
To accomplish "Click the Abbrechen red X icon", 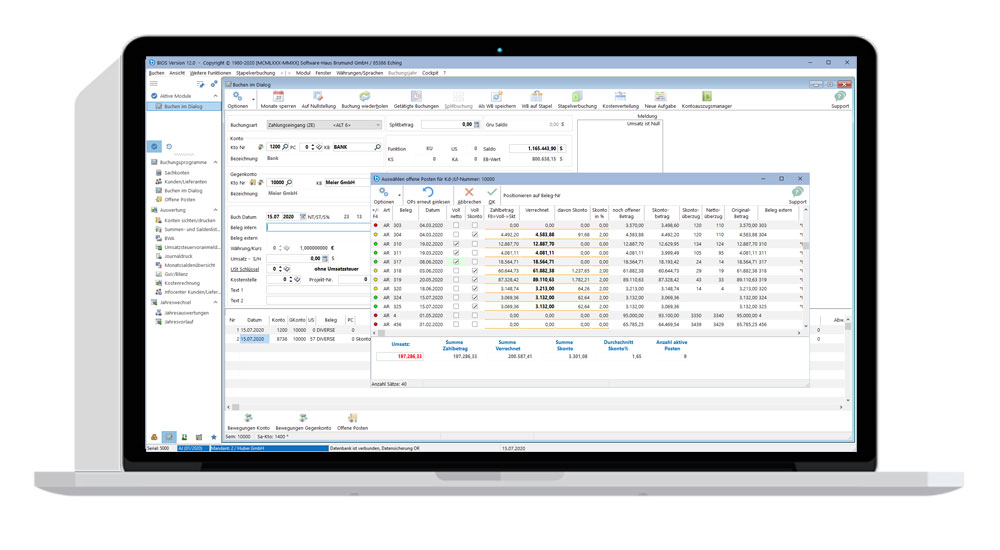I will click(x=469, y=192).
